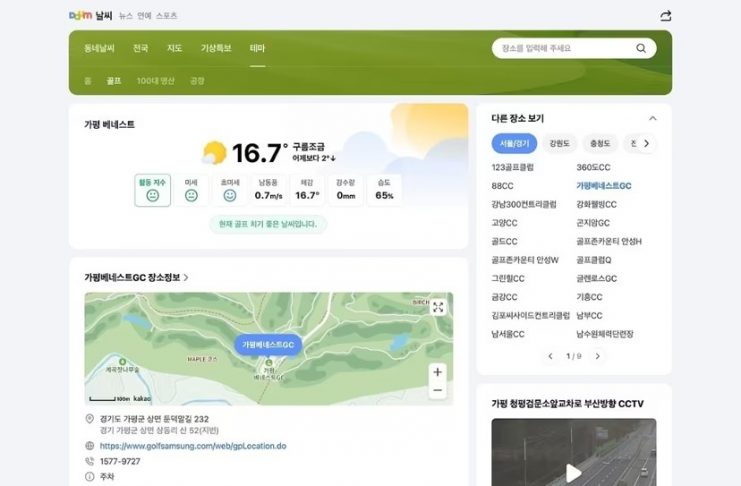Open 골프존카운티 안성W from the list

(x=525, y=260)
